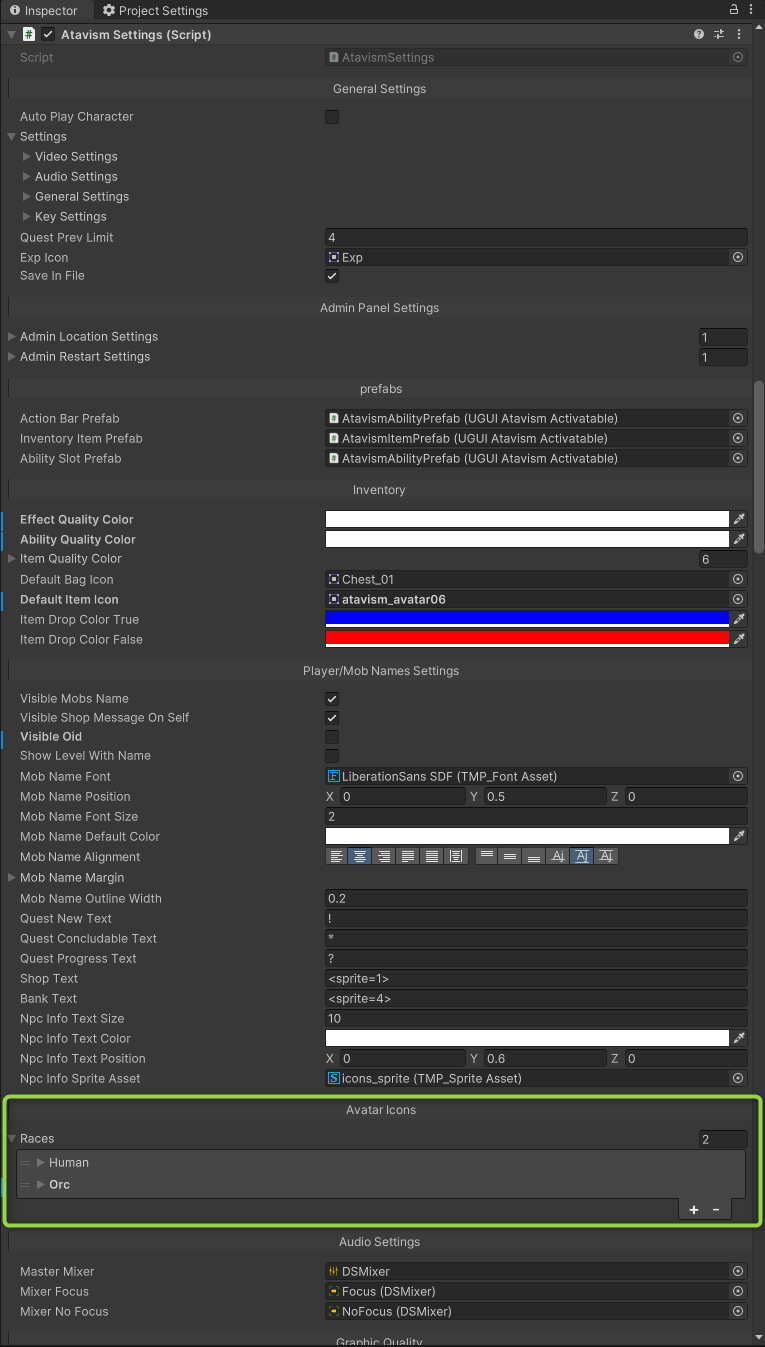
Task: Remove a race with the minus button
Action: (x=716, y=1210)
